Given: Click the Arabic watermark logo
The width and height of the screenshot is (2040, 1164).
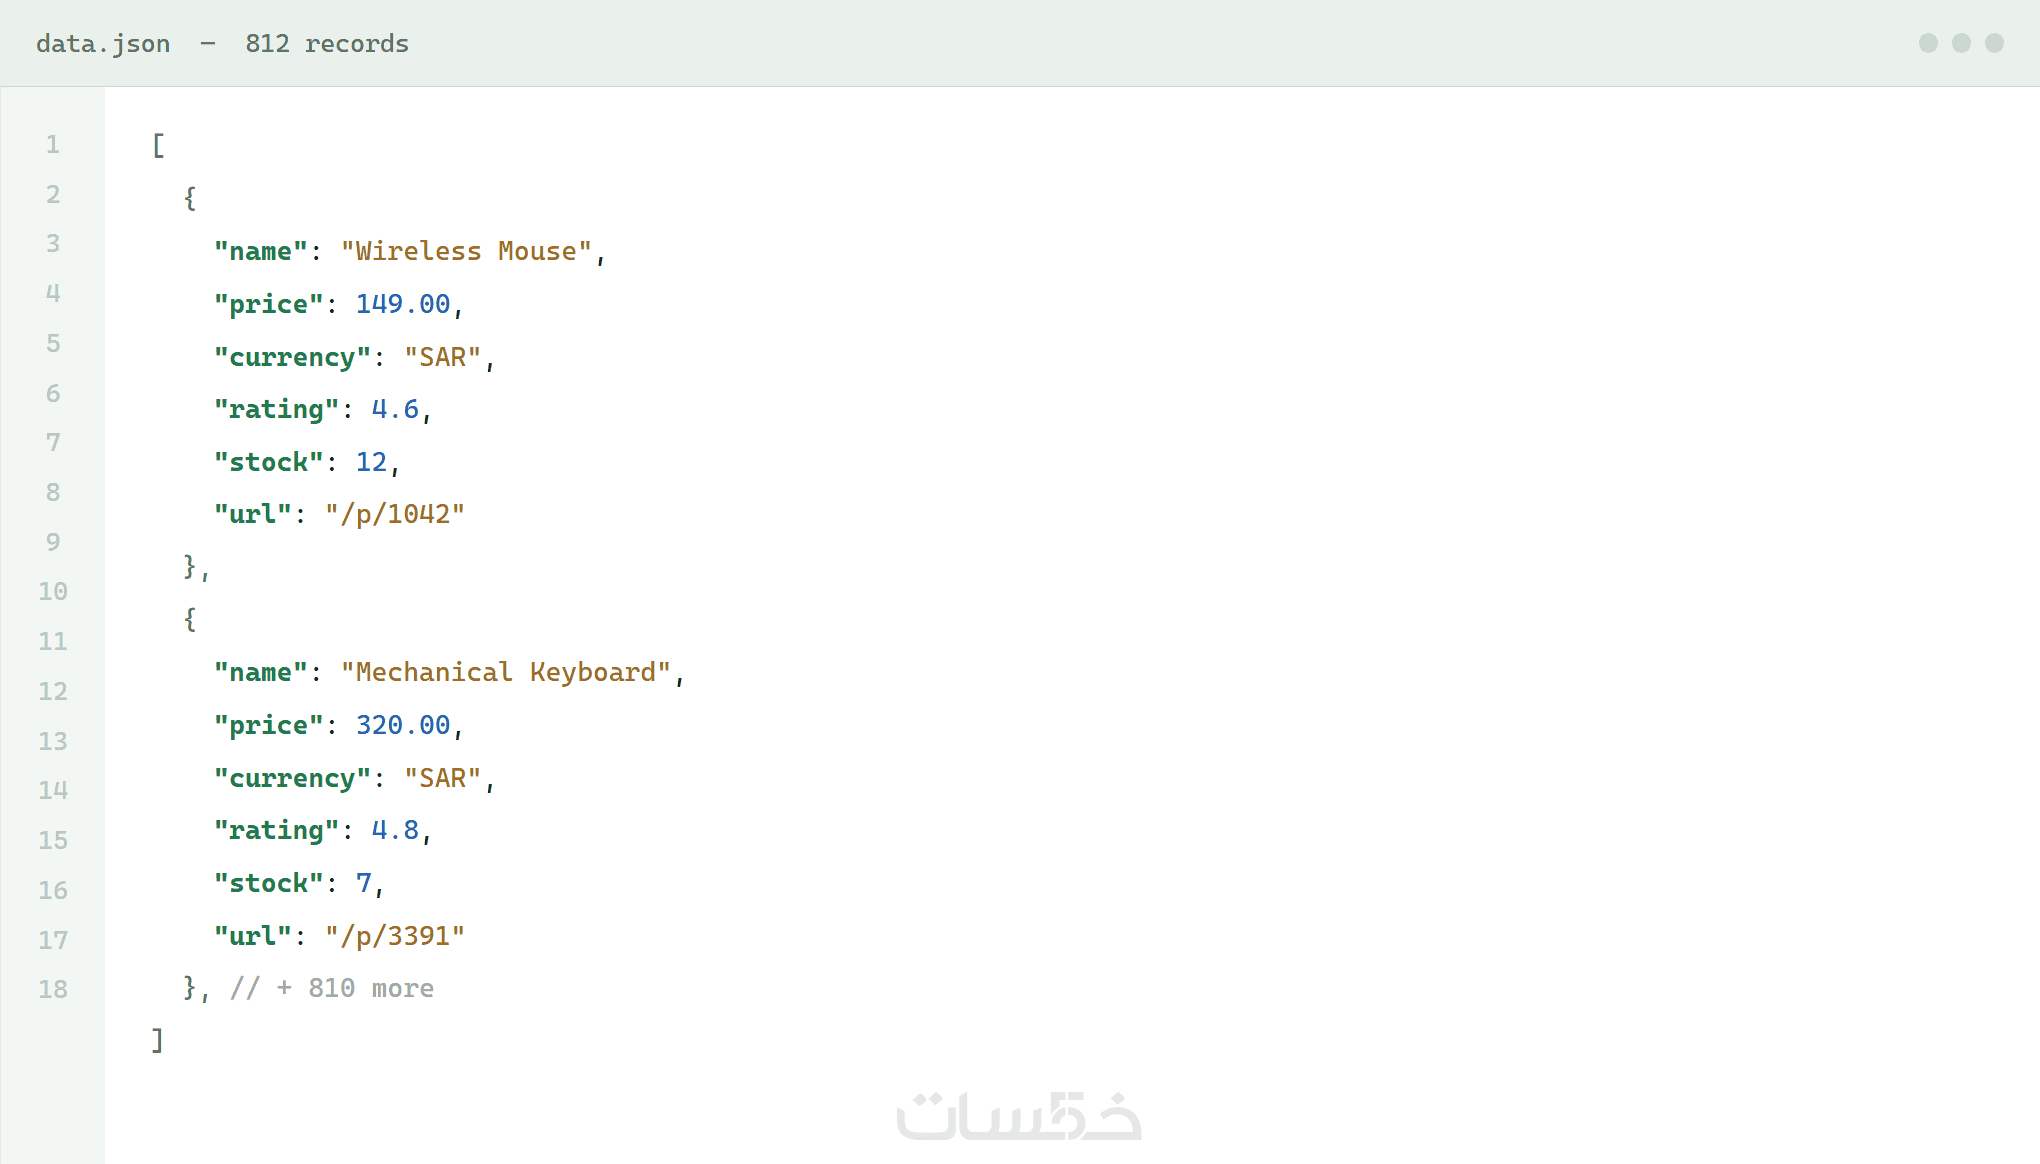Looking at the screenshot, I should click(x=1019, y=1115).
